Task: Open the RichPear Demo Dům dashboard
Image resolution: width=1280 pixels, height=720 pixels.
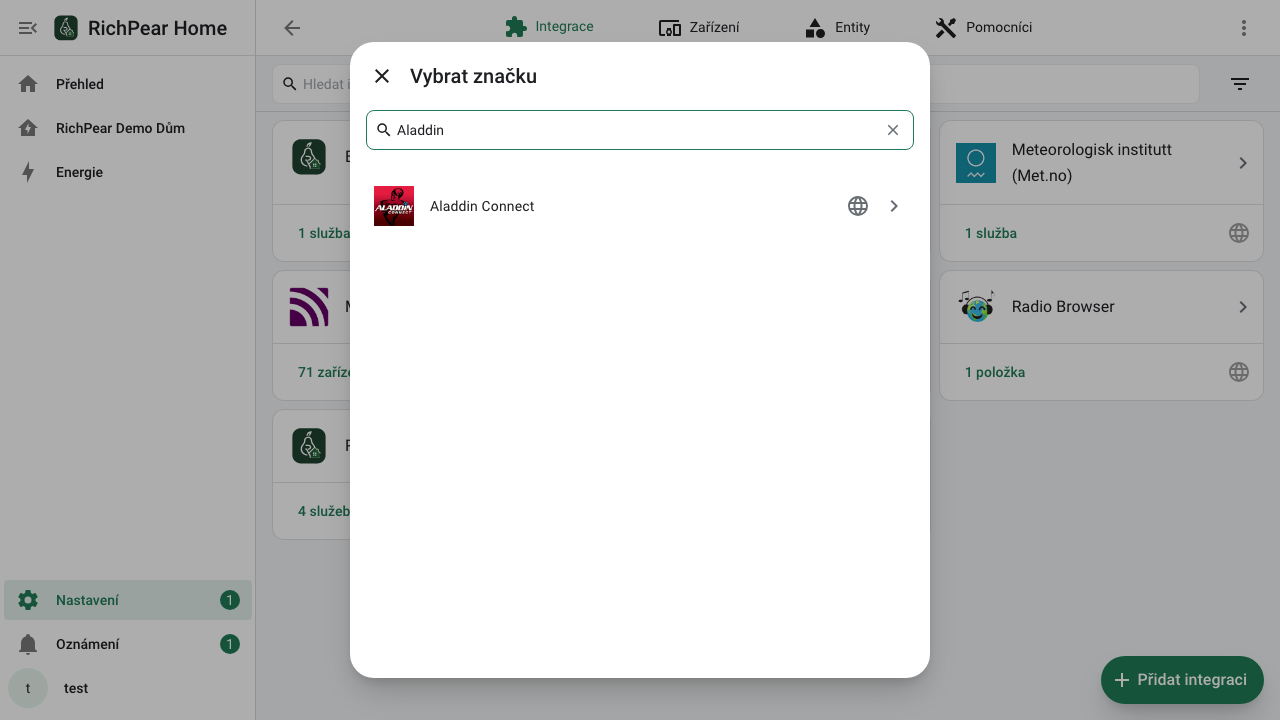Action: tap(128, 128)
